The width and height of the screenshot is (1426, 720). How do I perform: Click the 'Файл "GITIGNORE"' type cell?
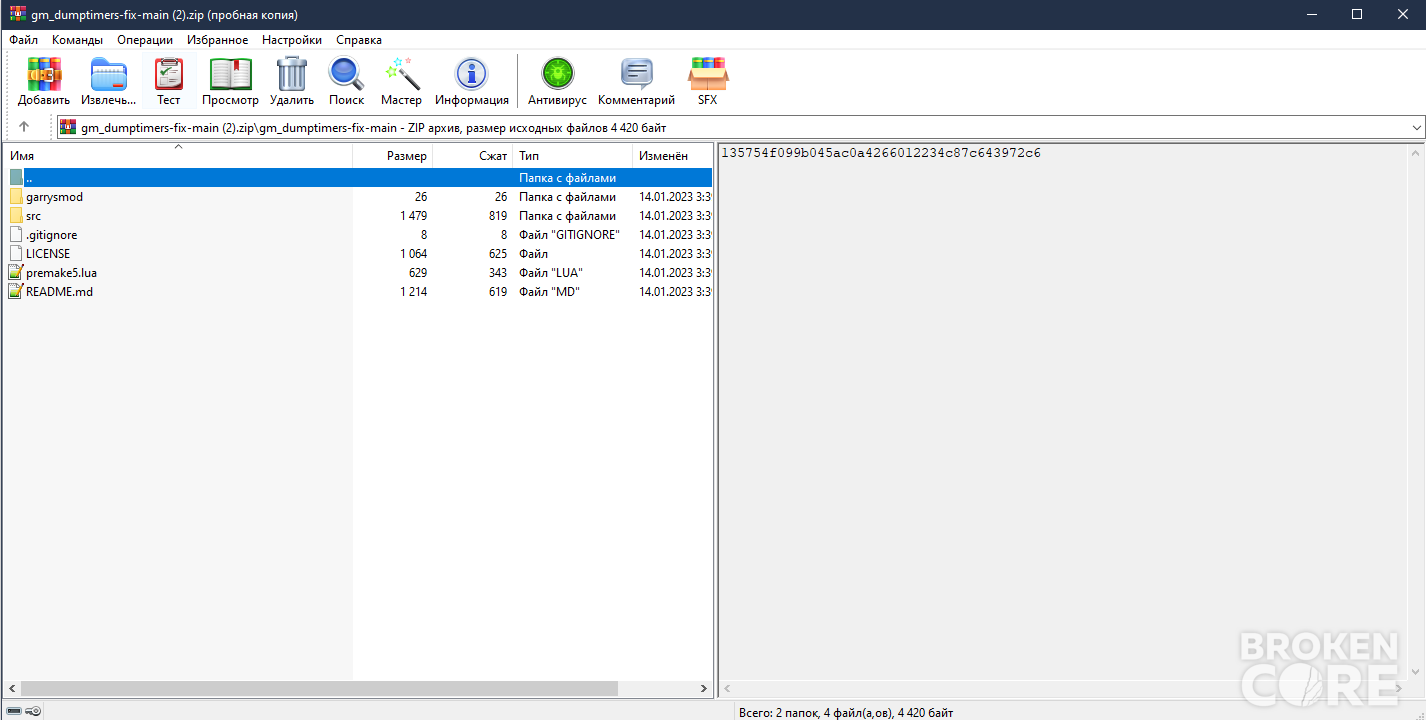point(569,235)
